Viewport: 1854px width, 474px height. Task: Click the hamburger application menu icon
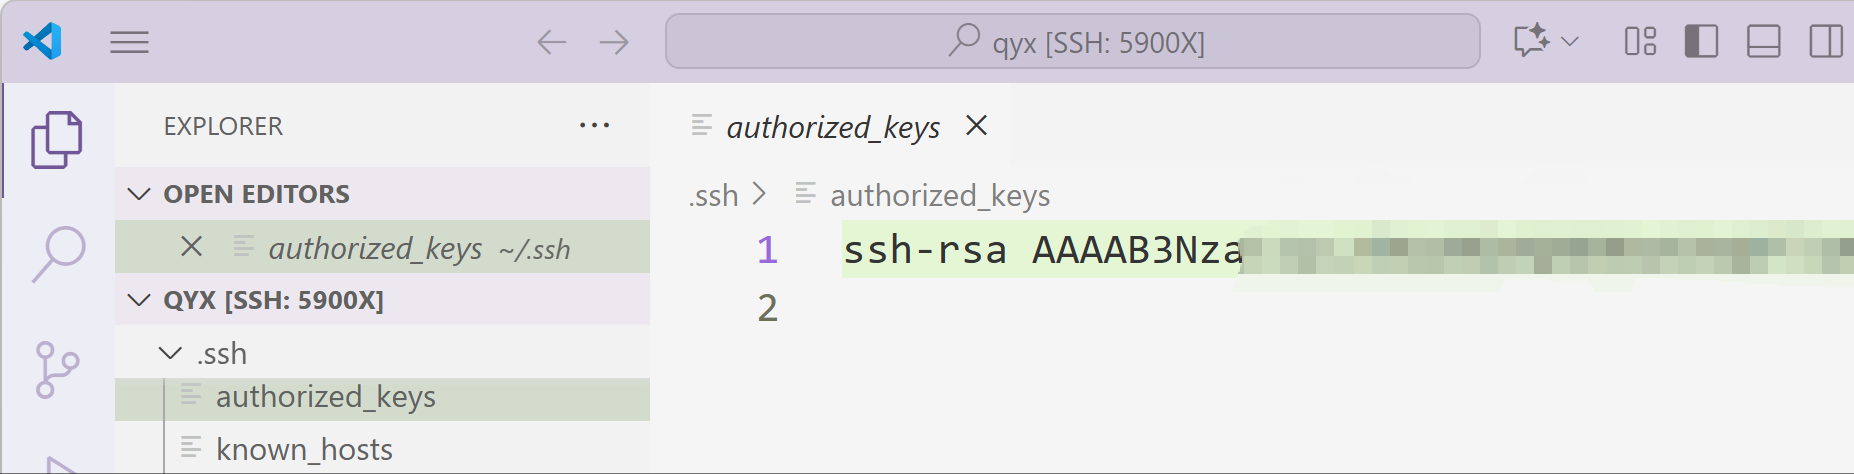tap(129, 42)
